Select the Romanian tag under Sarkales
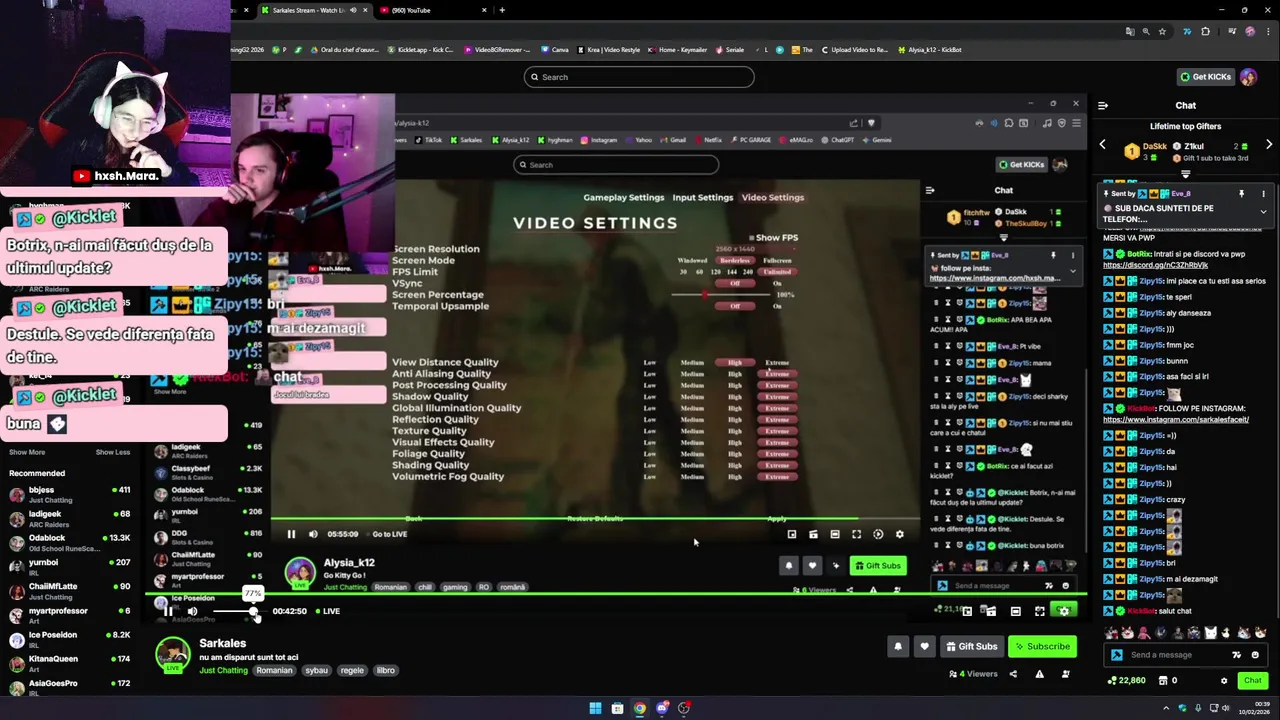Image resolution: width=1280 pixels, height=720 pixels. [x=274, y=670]
